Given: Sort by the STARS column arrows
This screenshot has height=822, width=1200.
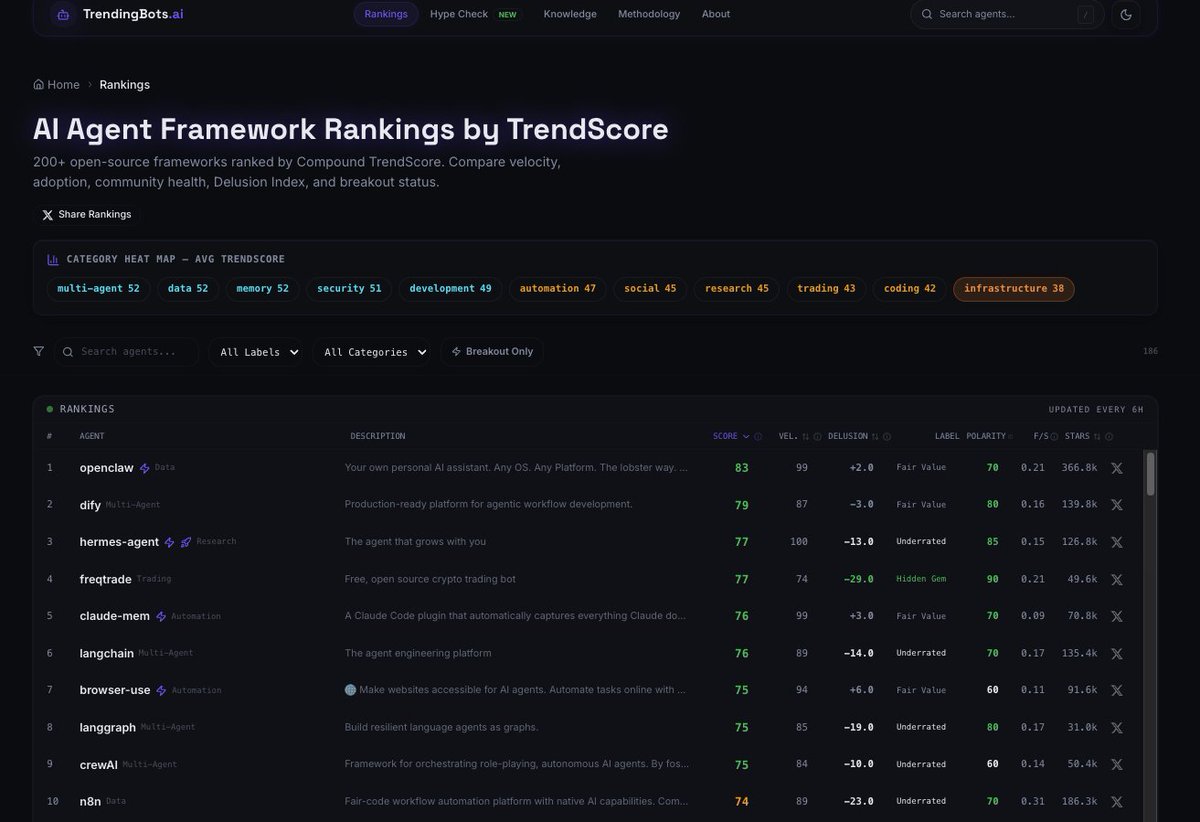Looking at the screenshot, I should 1097,436.
